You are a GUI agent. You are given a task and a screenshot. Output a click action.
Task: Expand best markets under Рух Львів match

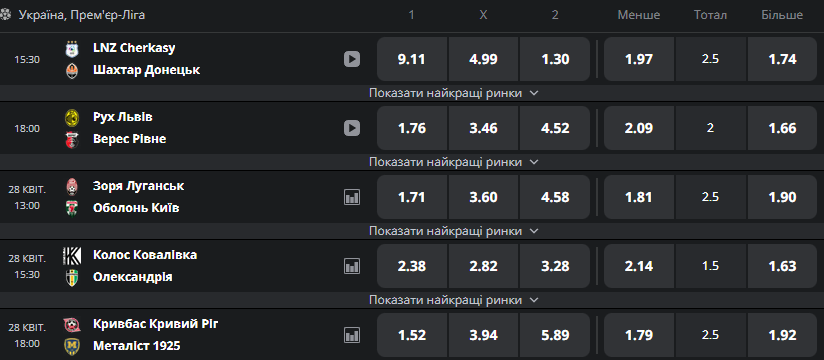[x=454, y=162]
